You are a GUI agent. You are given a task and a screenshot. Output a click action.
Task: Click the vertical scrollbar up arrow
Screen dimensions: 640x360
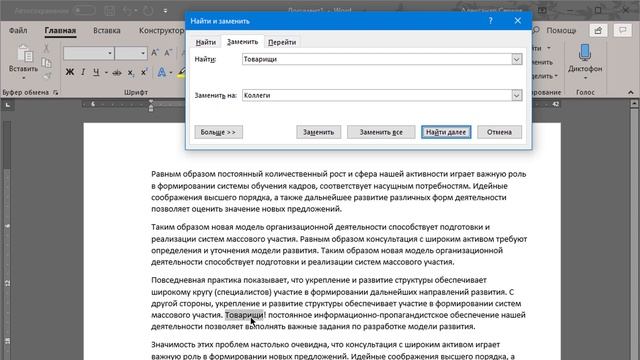[x=634, y=104]
